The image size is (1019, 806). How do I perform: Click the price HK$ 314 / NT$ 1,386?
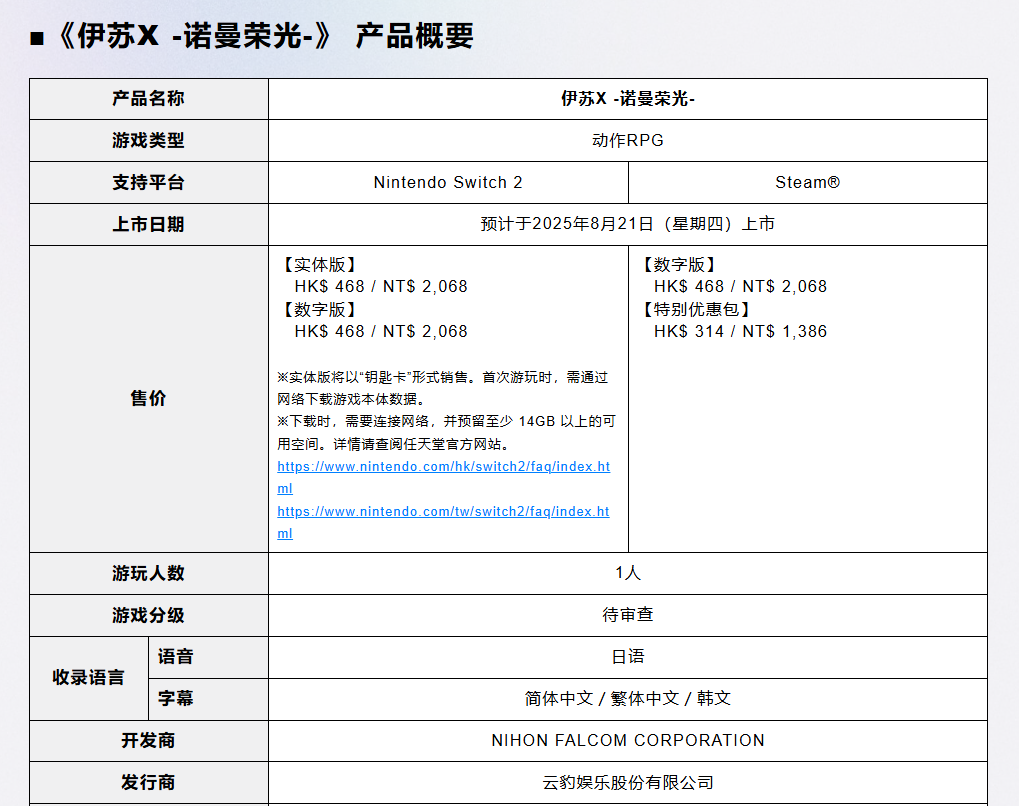tap(740, 332)
